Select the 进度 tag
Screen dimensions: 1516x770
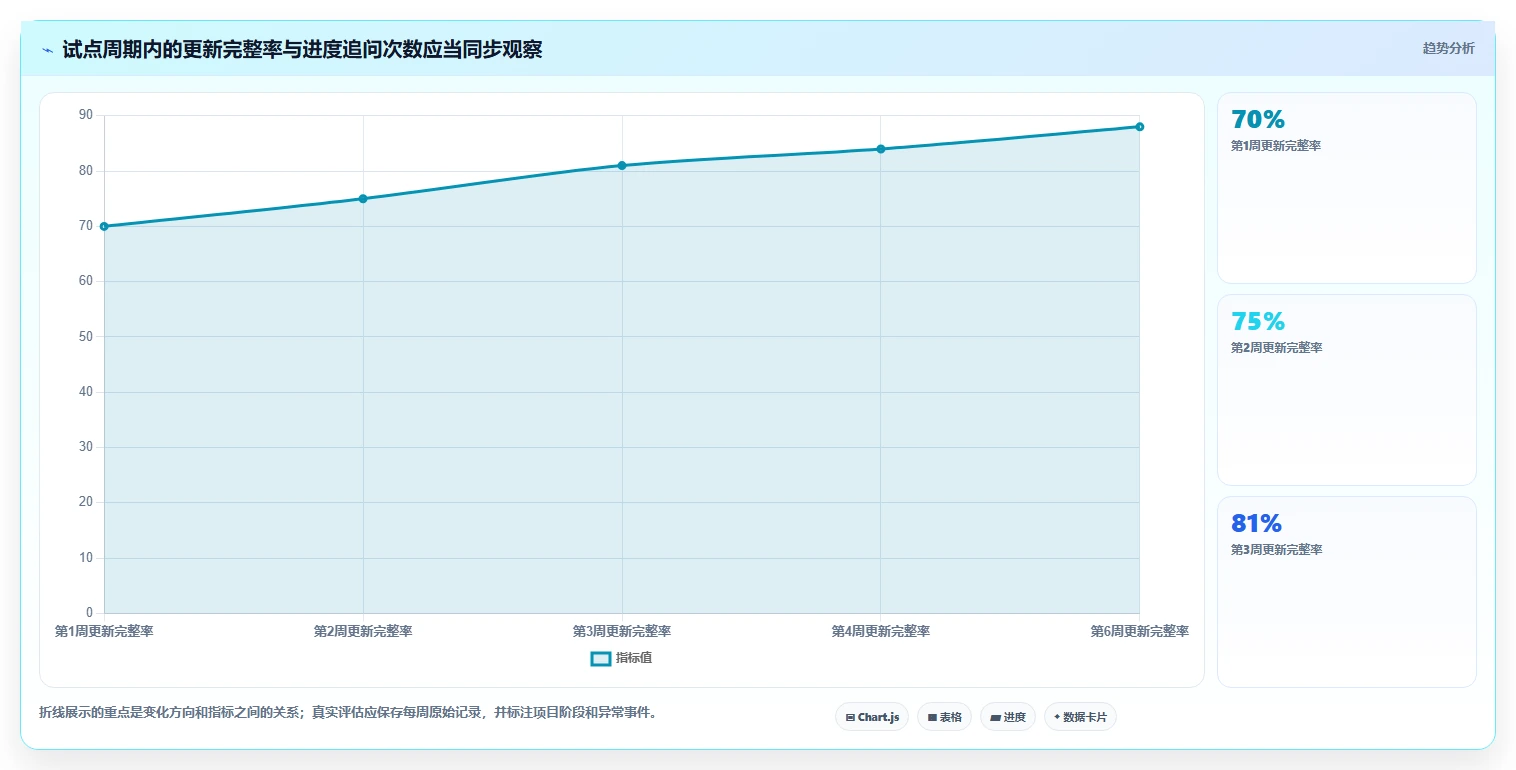click(x=1008, y=717)
